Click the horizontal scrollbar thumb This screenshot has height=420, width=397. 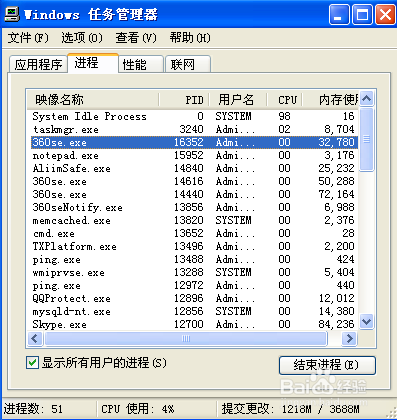tap(186, 339)
